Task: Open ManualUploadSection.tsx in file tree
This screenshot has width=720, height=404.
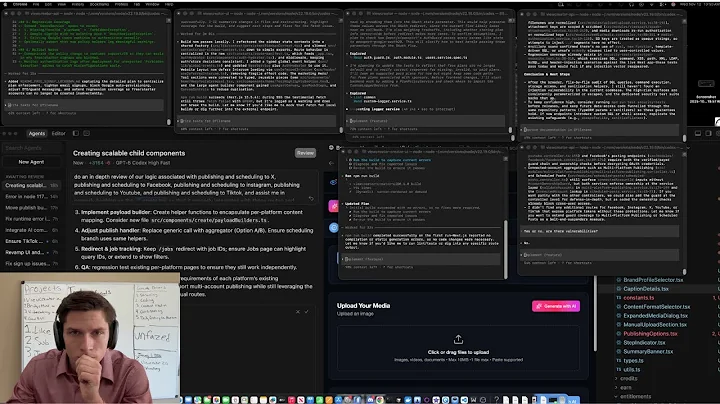Action: tap(655, 325)
